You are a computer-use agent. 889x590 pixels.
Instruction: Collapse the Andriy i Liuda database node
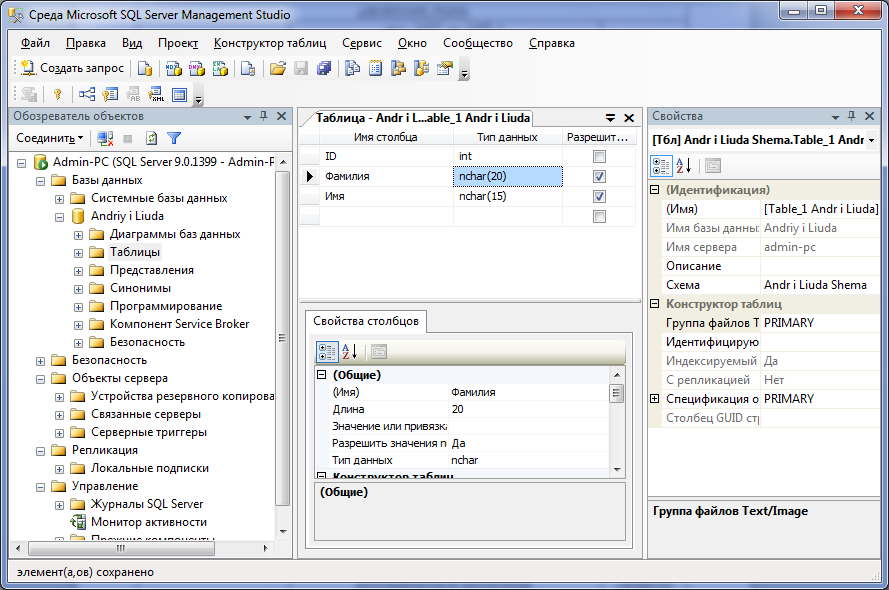click(60, 218)
